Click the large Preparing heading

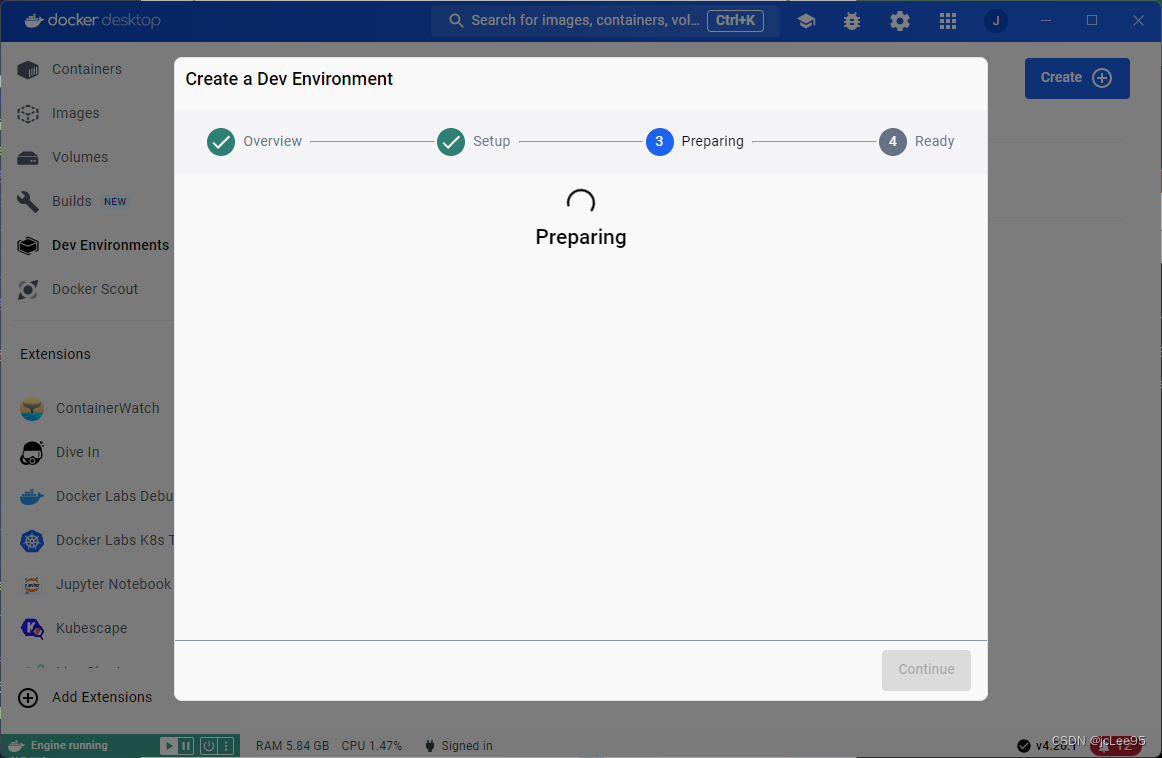tap(581, 237)
